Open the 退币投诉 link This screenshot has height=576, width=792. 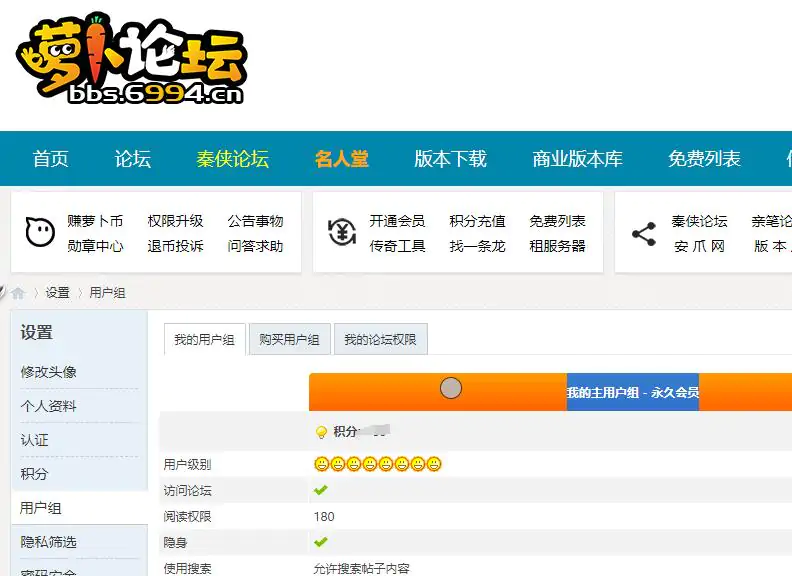click(175, 246)
